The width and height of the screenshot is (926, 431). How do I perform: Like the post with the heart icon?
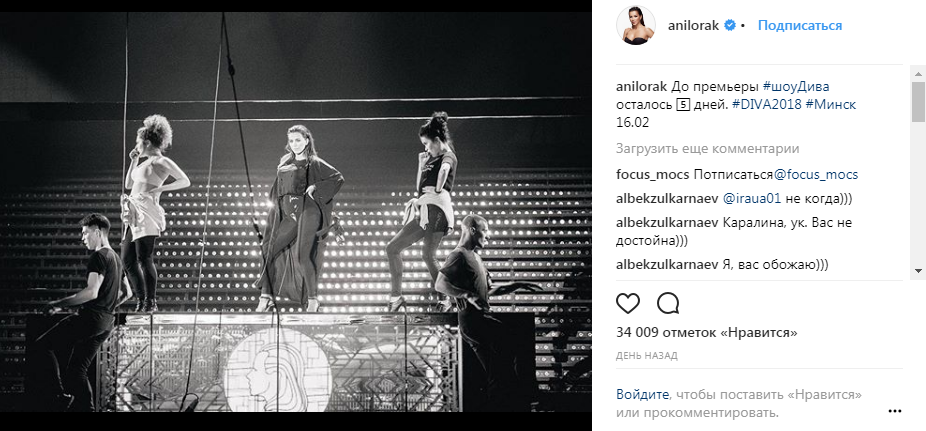pyautogui.click(x=628, y=304)
